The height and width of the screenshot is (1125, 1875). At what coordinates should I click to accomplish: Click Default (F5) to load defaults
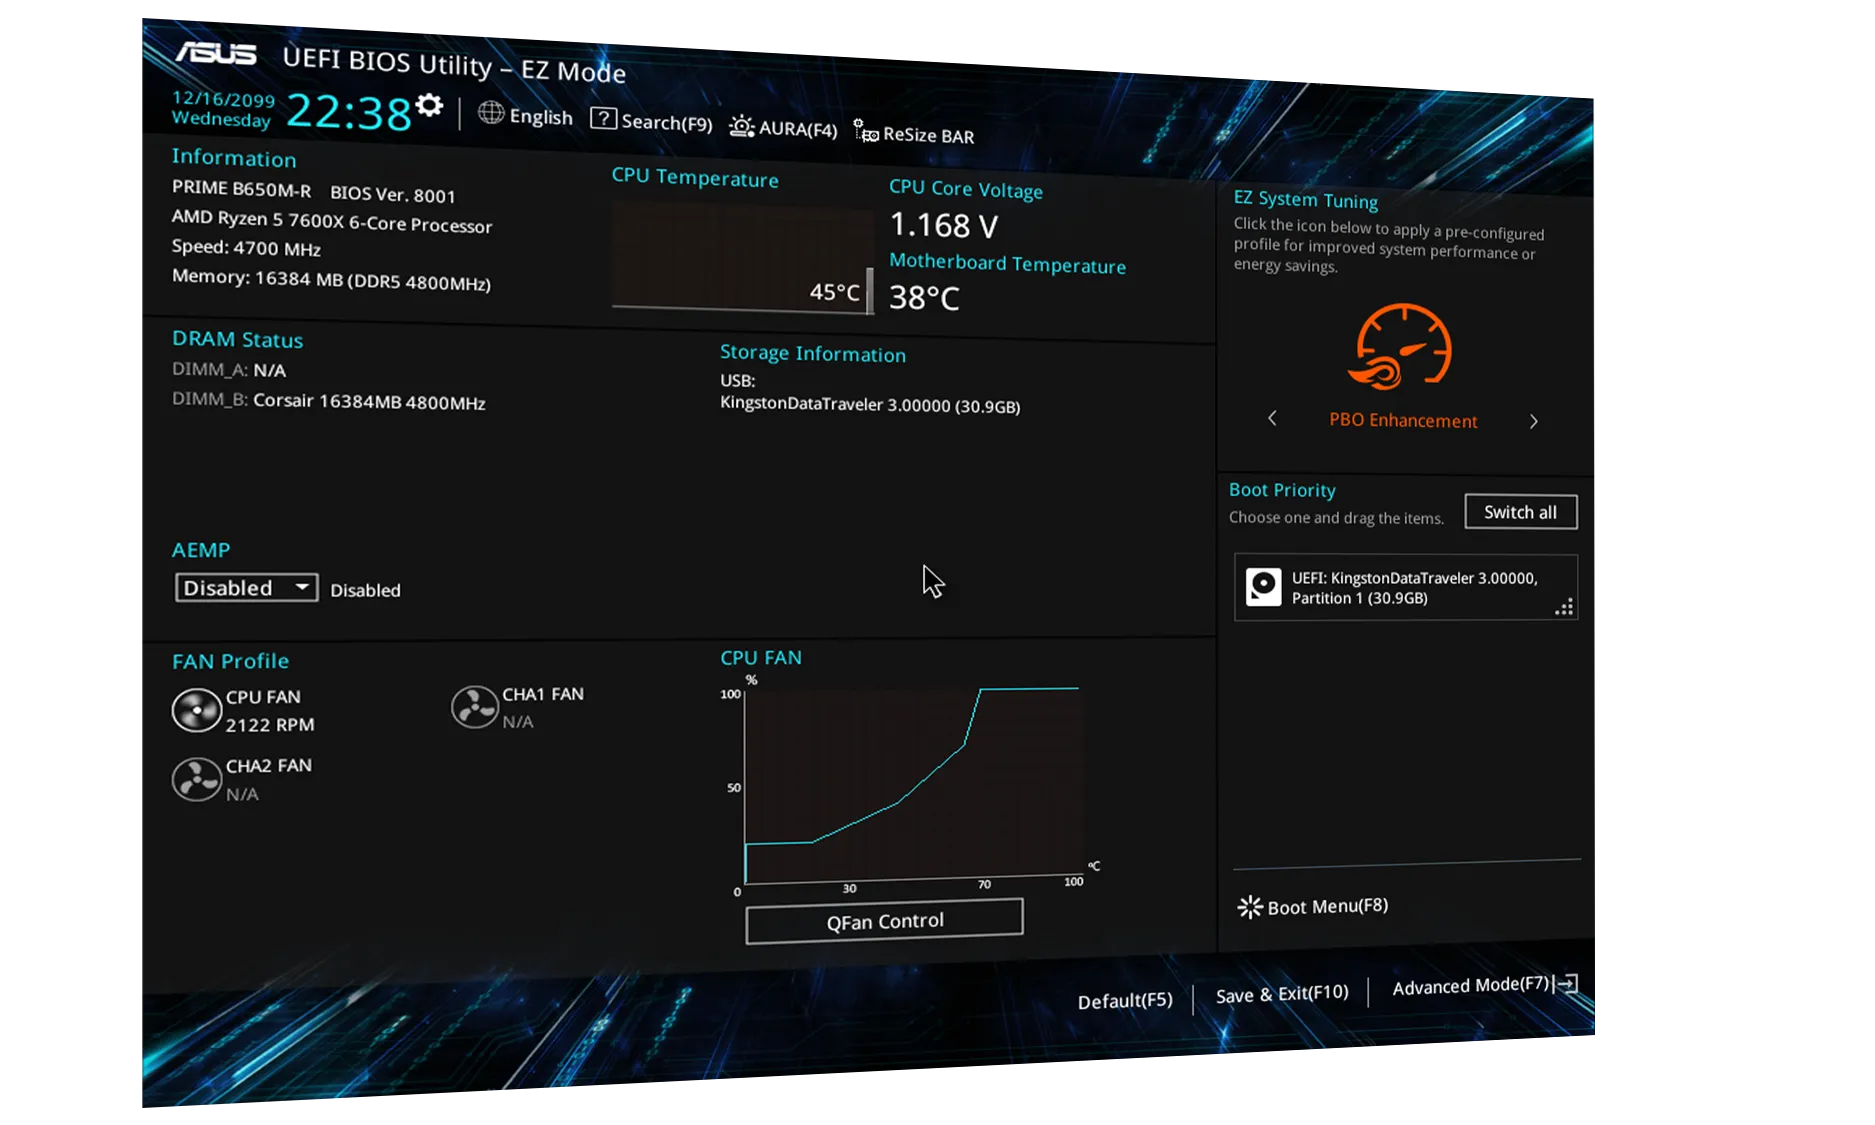1124,1001
